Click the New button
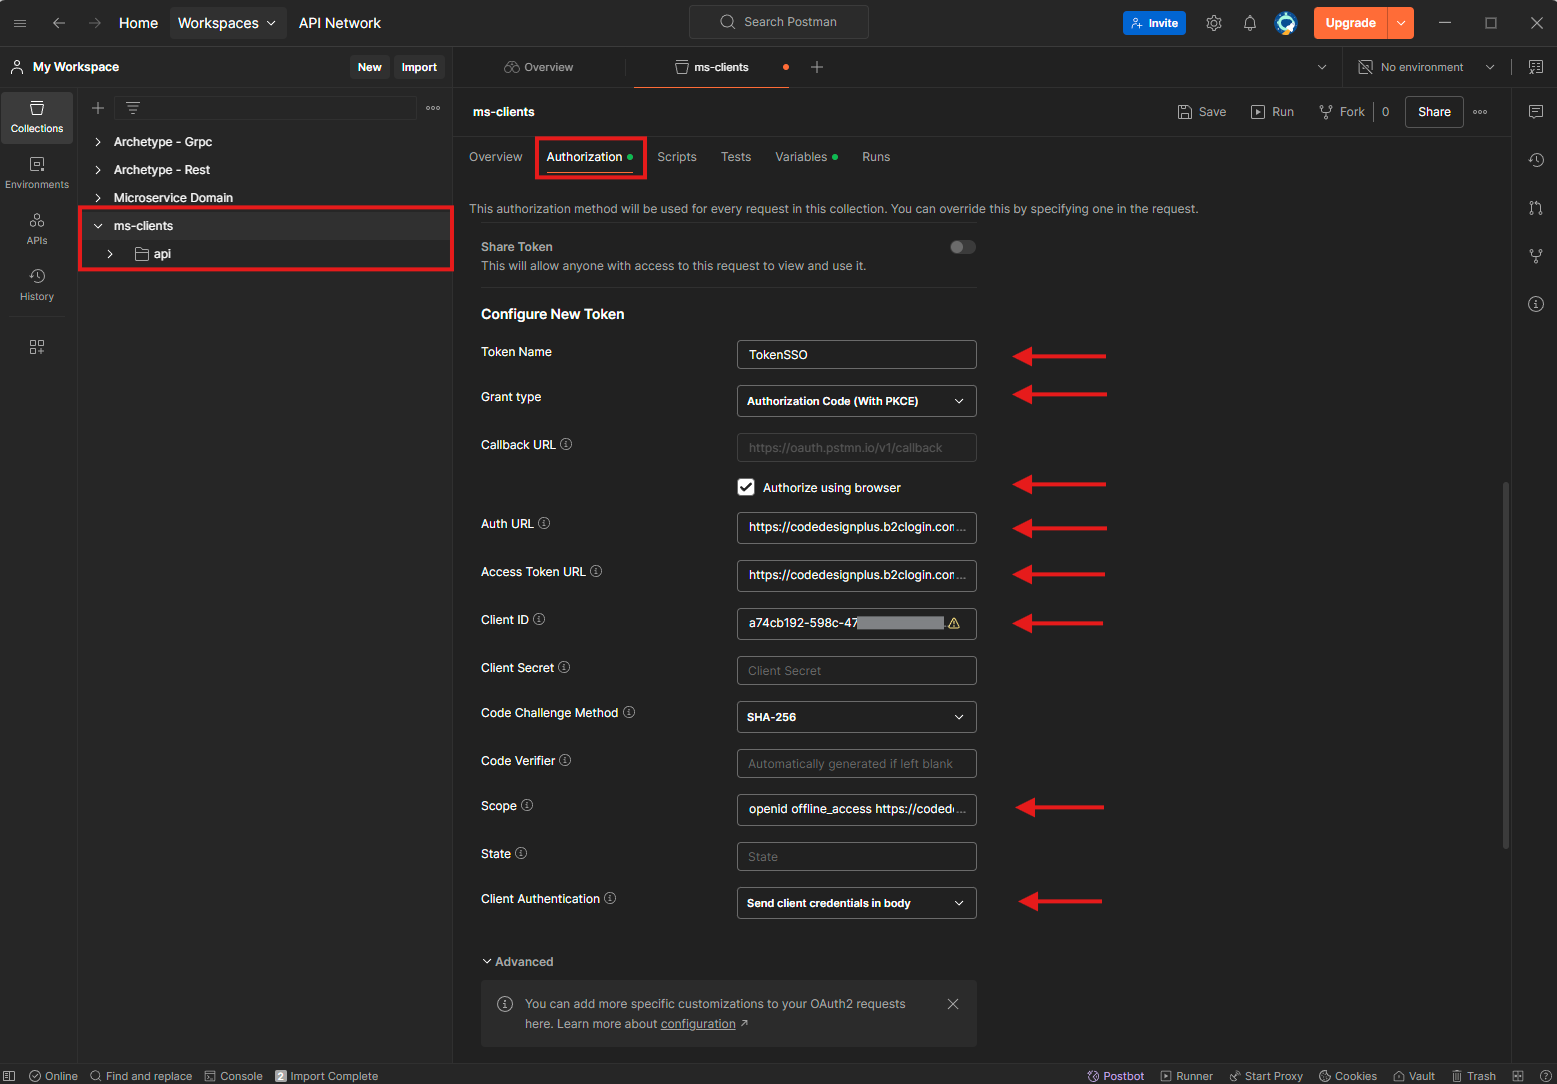Viewport: 1557px width, 1084px height. (370, 67)
